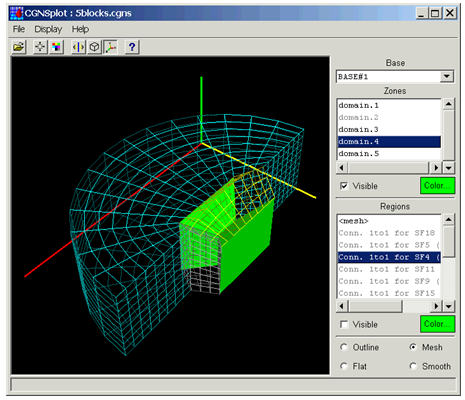465x400 pixels.
Task: Click the open file folder icon
Action: (19, 47)
